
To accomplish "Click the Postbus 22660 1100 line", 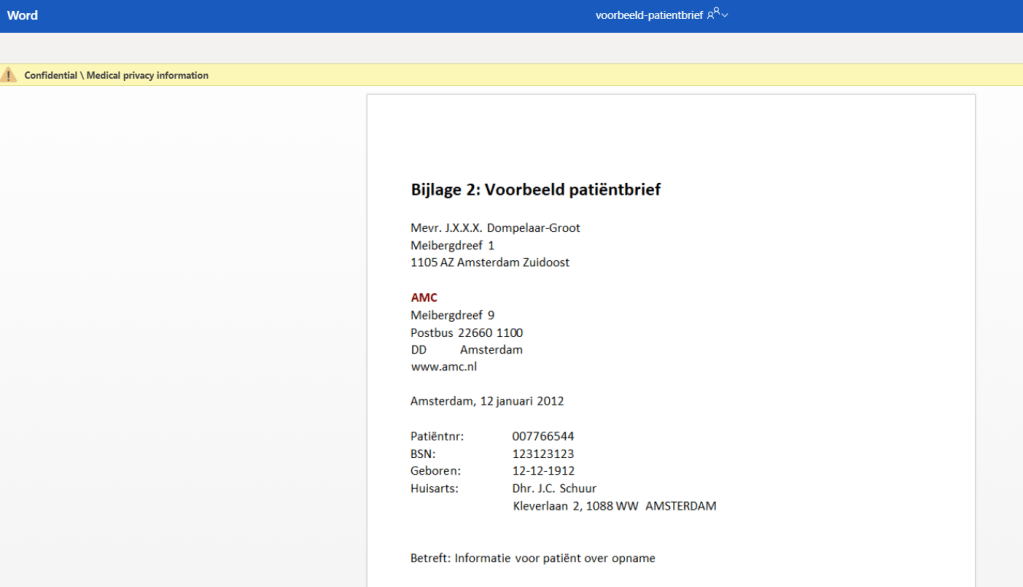I will [x=466, y=332].
